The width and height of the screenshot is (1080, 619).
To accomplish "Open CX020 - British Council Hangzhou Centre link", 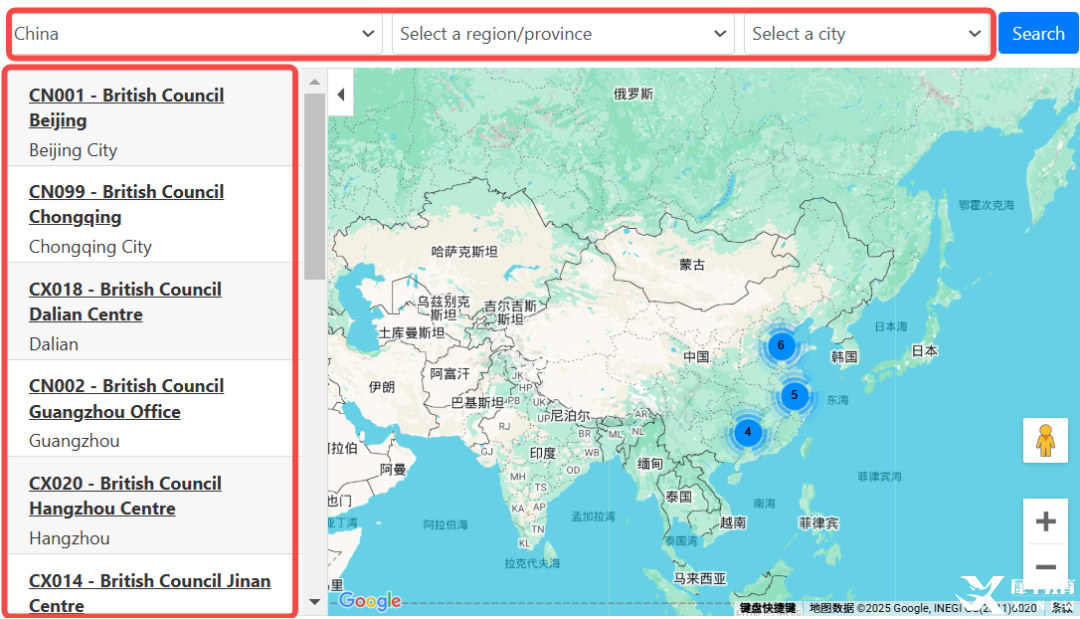I will [x=125, y=496].
